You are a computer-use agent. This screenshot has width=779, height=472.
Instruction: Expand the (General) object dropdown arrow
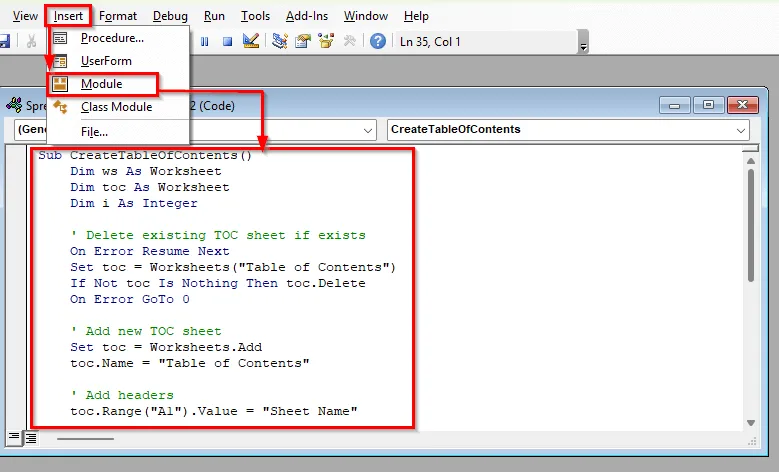(368, 130)
